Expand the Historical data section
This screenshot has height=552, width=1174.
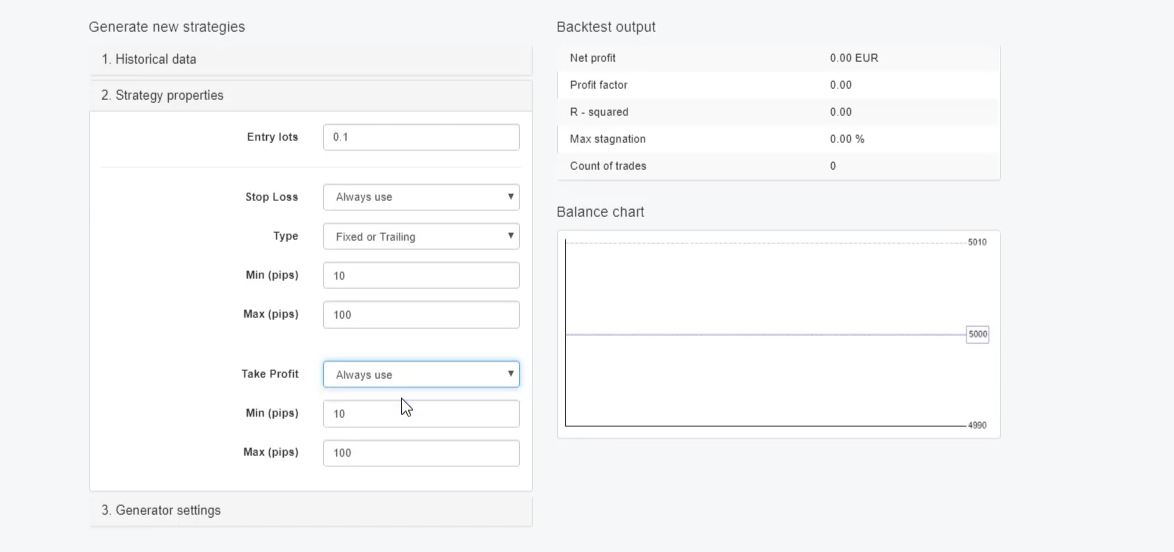coord(311,59)
